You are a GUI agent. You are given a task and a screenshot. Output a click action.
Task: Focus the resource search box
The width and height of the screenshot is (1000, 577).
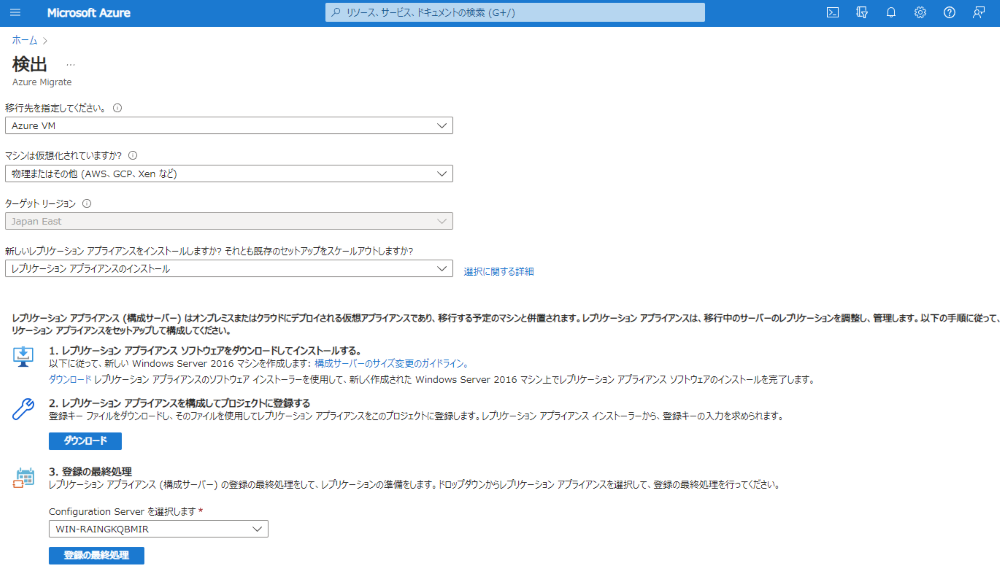515,13
